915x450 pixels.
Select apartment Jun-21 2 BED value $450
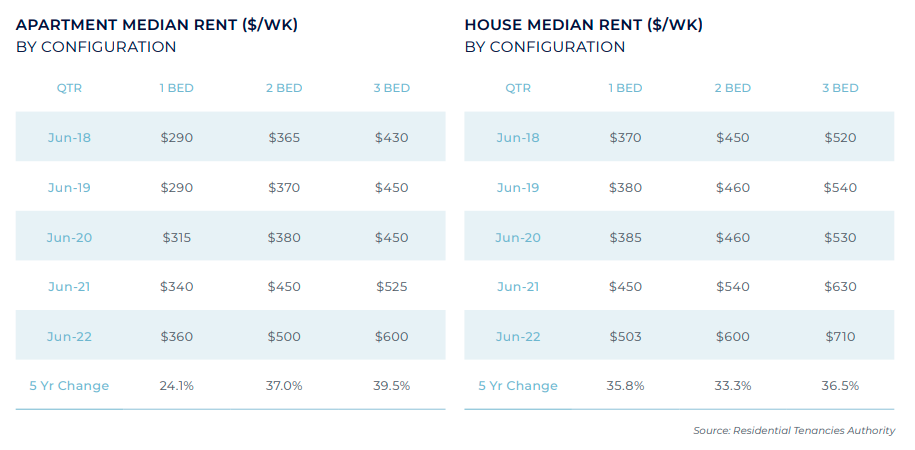pyautogui.click(x=284, y=286)
